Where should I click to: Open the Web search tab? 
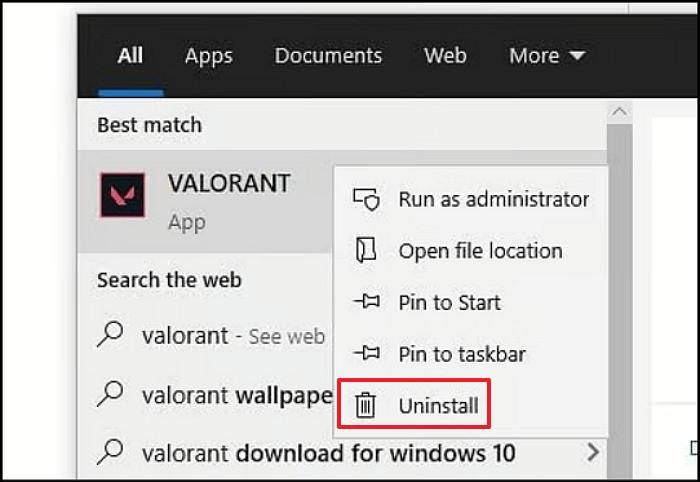pos(445,56)
